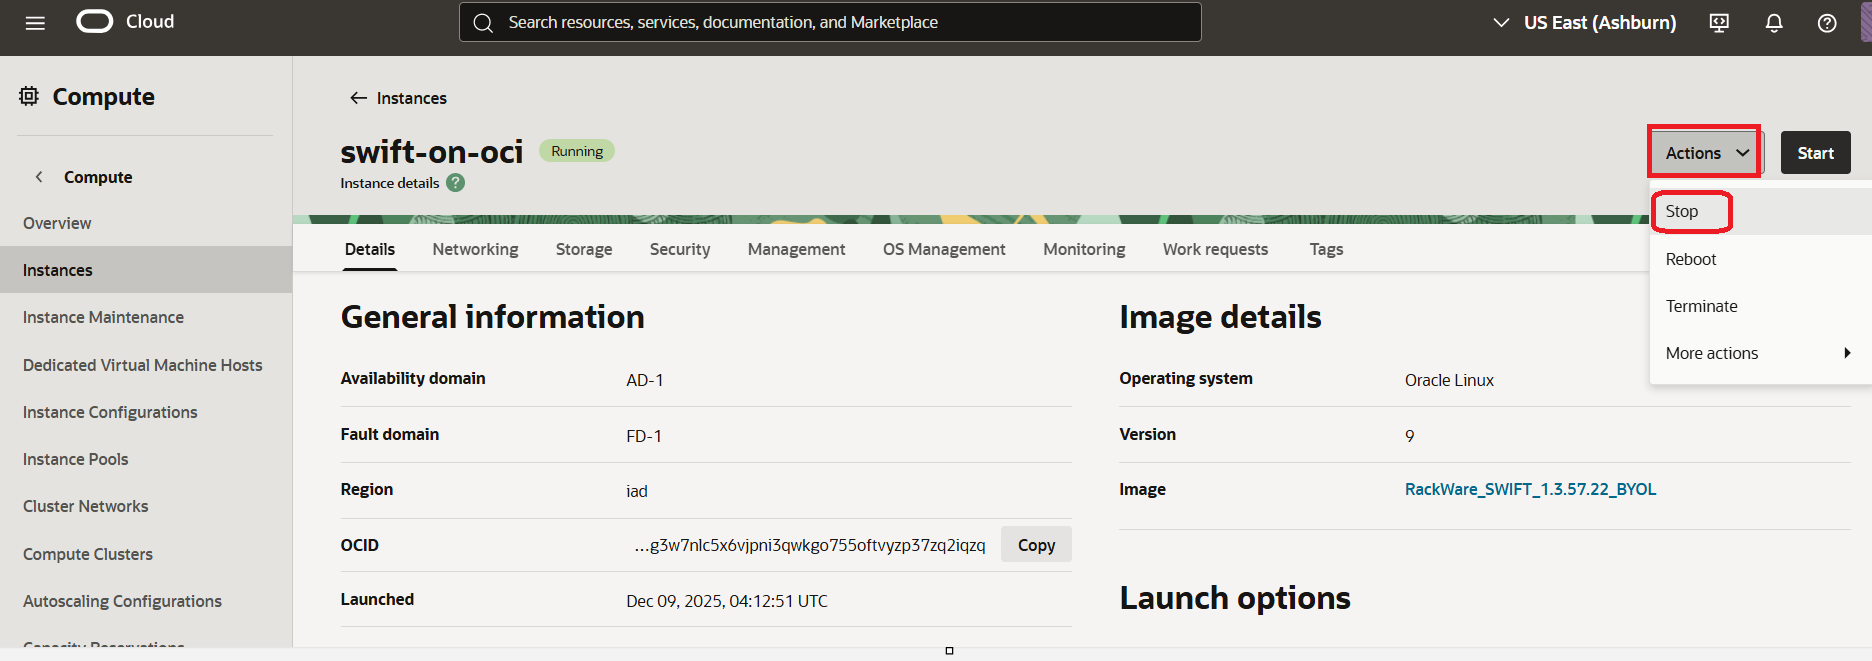
Task: Open the Cloud Shell developer tools icon
Action: coord(1719,23)
